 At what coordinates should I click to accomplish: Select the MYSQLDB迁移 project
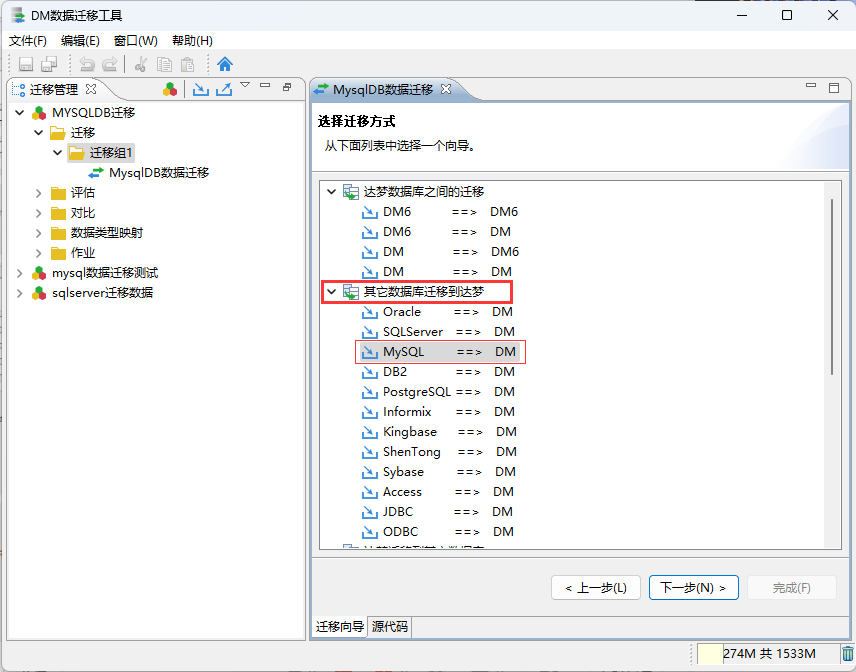84,113
